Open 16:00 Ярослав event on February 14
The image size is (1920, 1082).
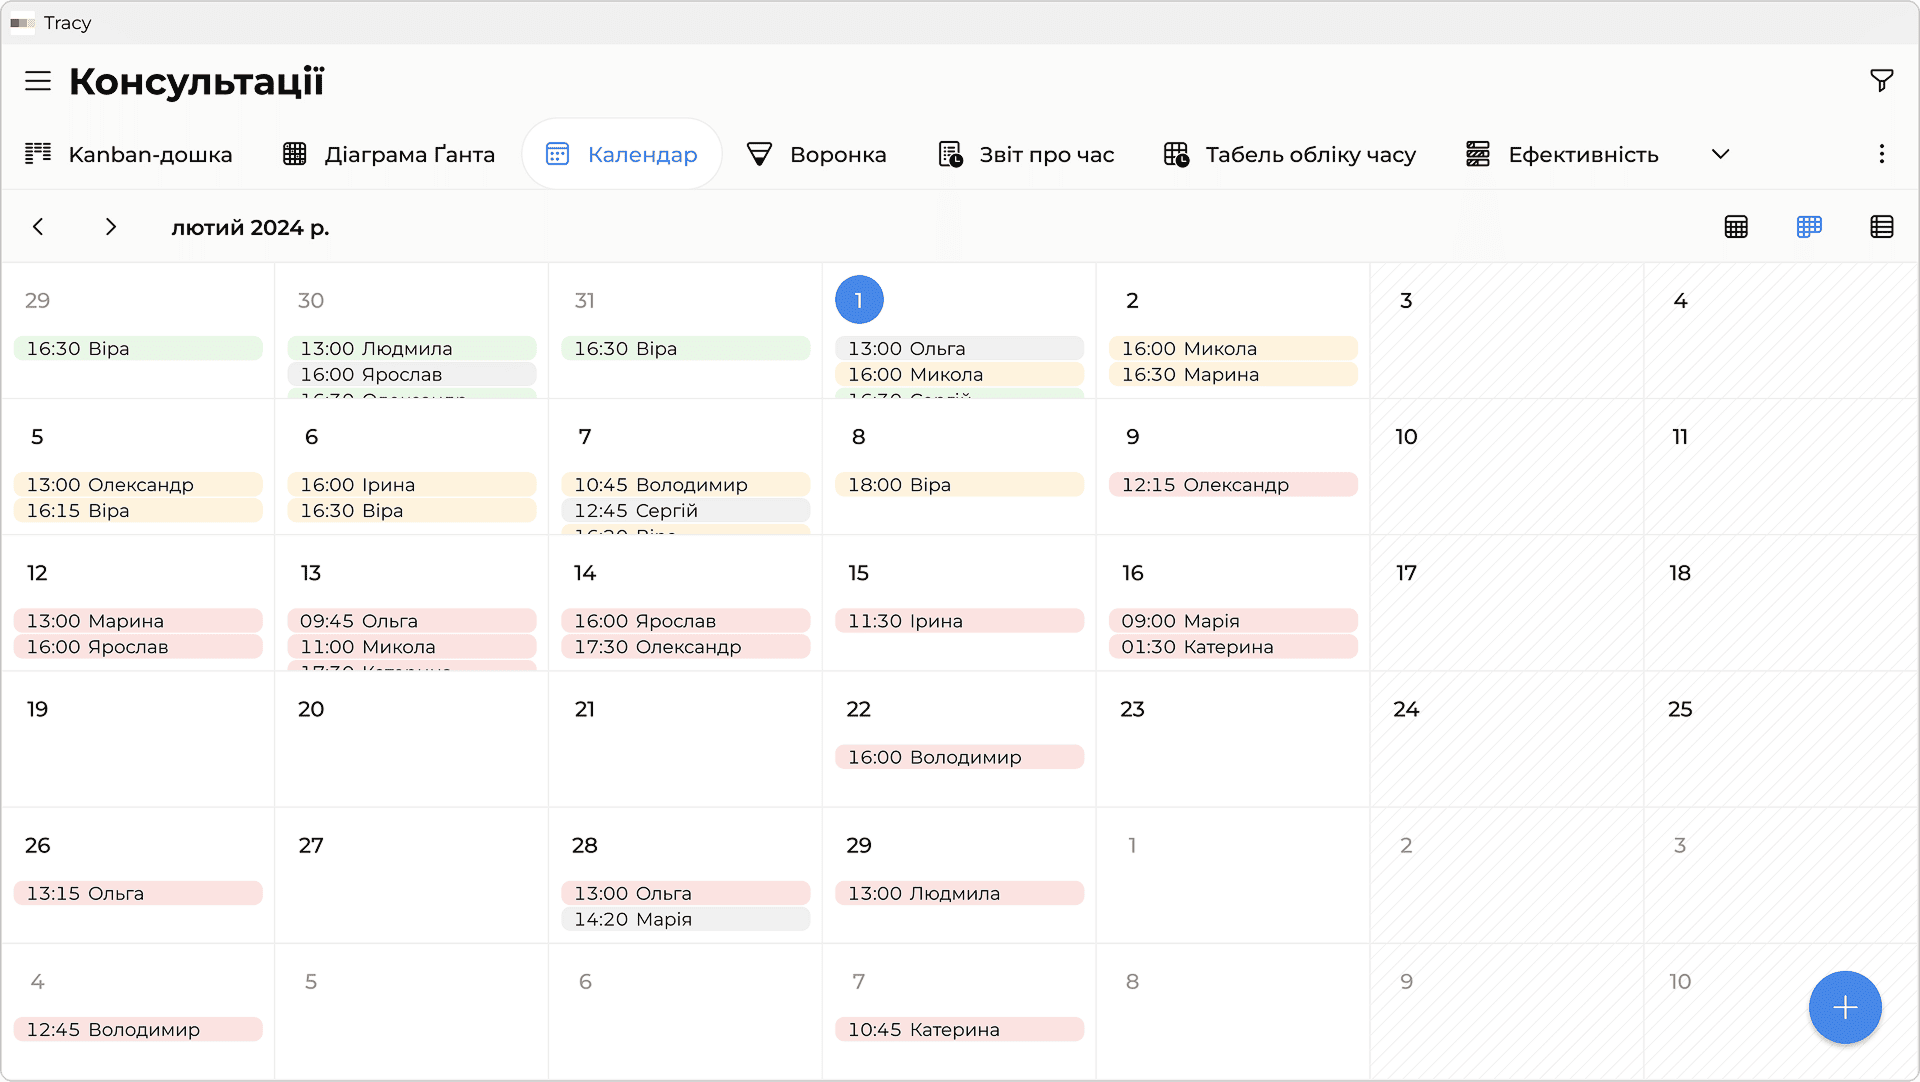coord(686,620)
